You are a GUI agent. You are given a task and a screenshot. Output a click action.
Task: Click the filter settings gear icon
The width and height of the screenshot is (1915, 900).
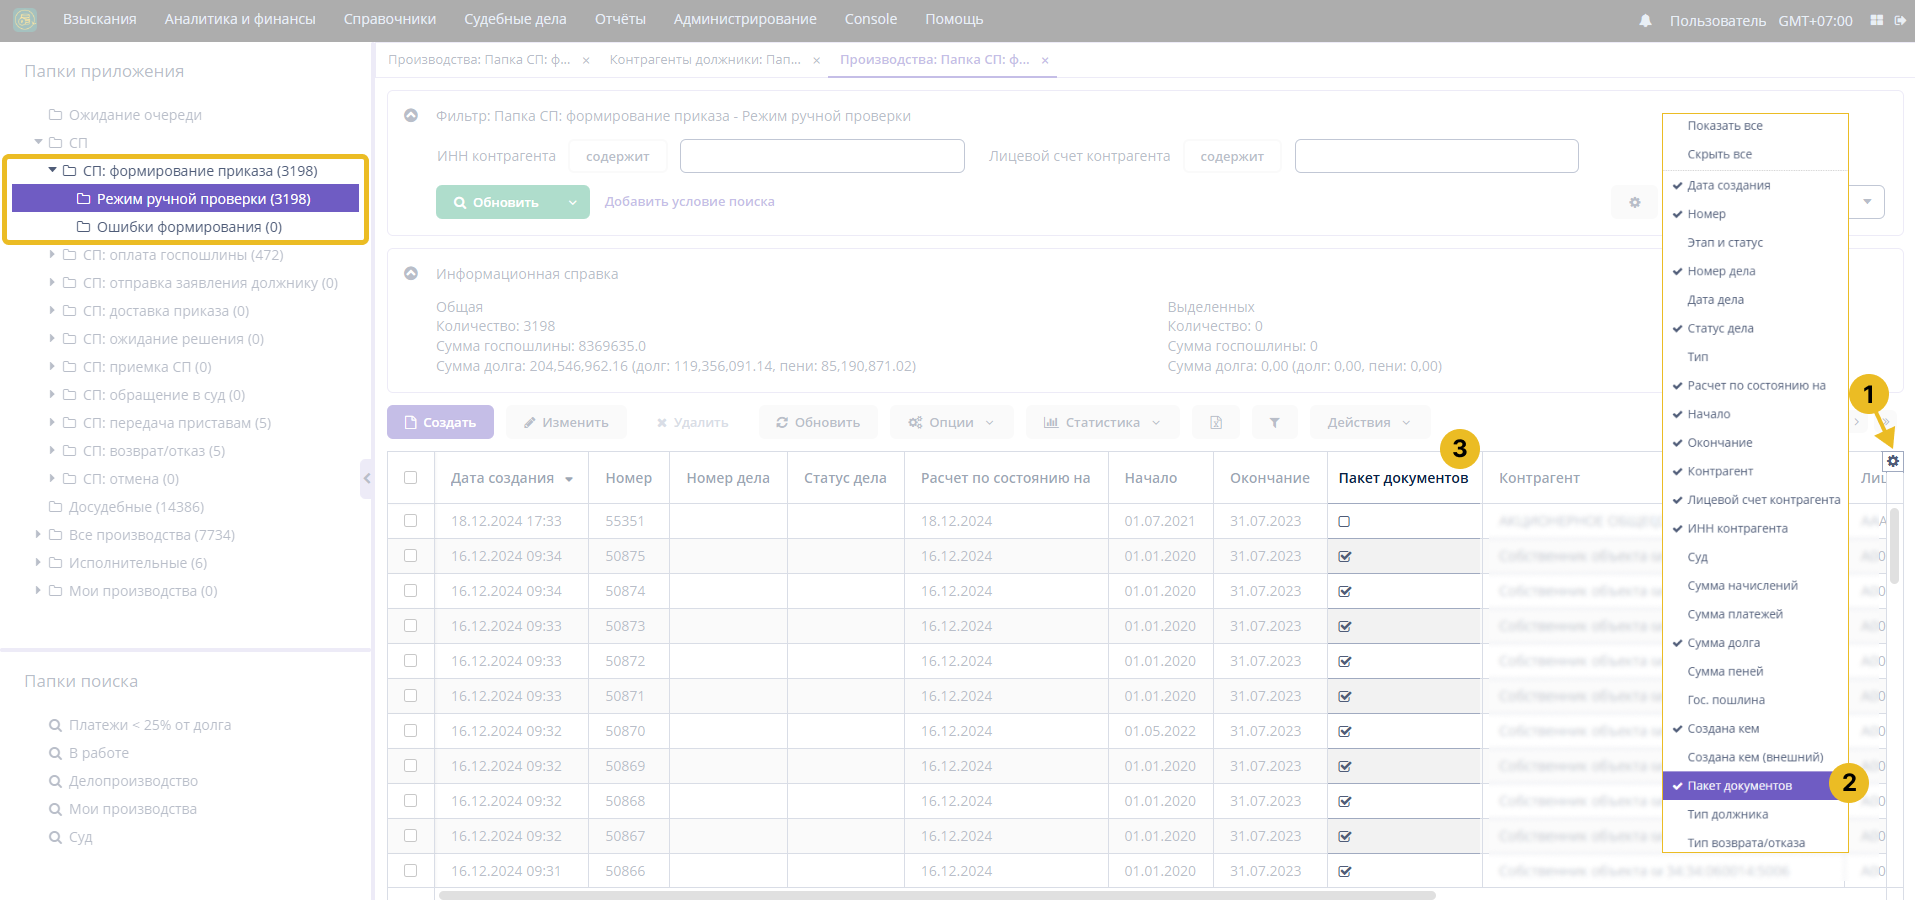pos(1634,202)
